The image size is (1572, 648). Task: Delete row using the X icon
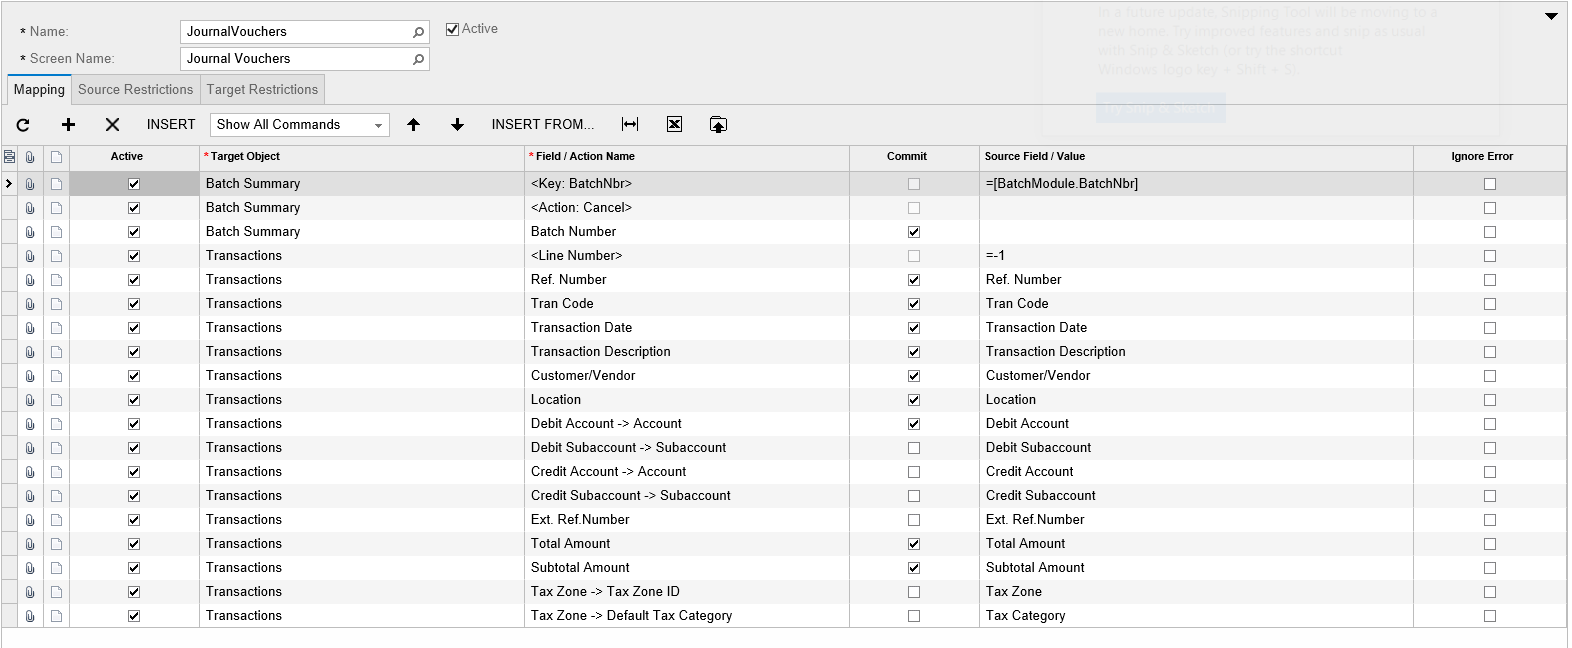(x=112, y=125)
